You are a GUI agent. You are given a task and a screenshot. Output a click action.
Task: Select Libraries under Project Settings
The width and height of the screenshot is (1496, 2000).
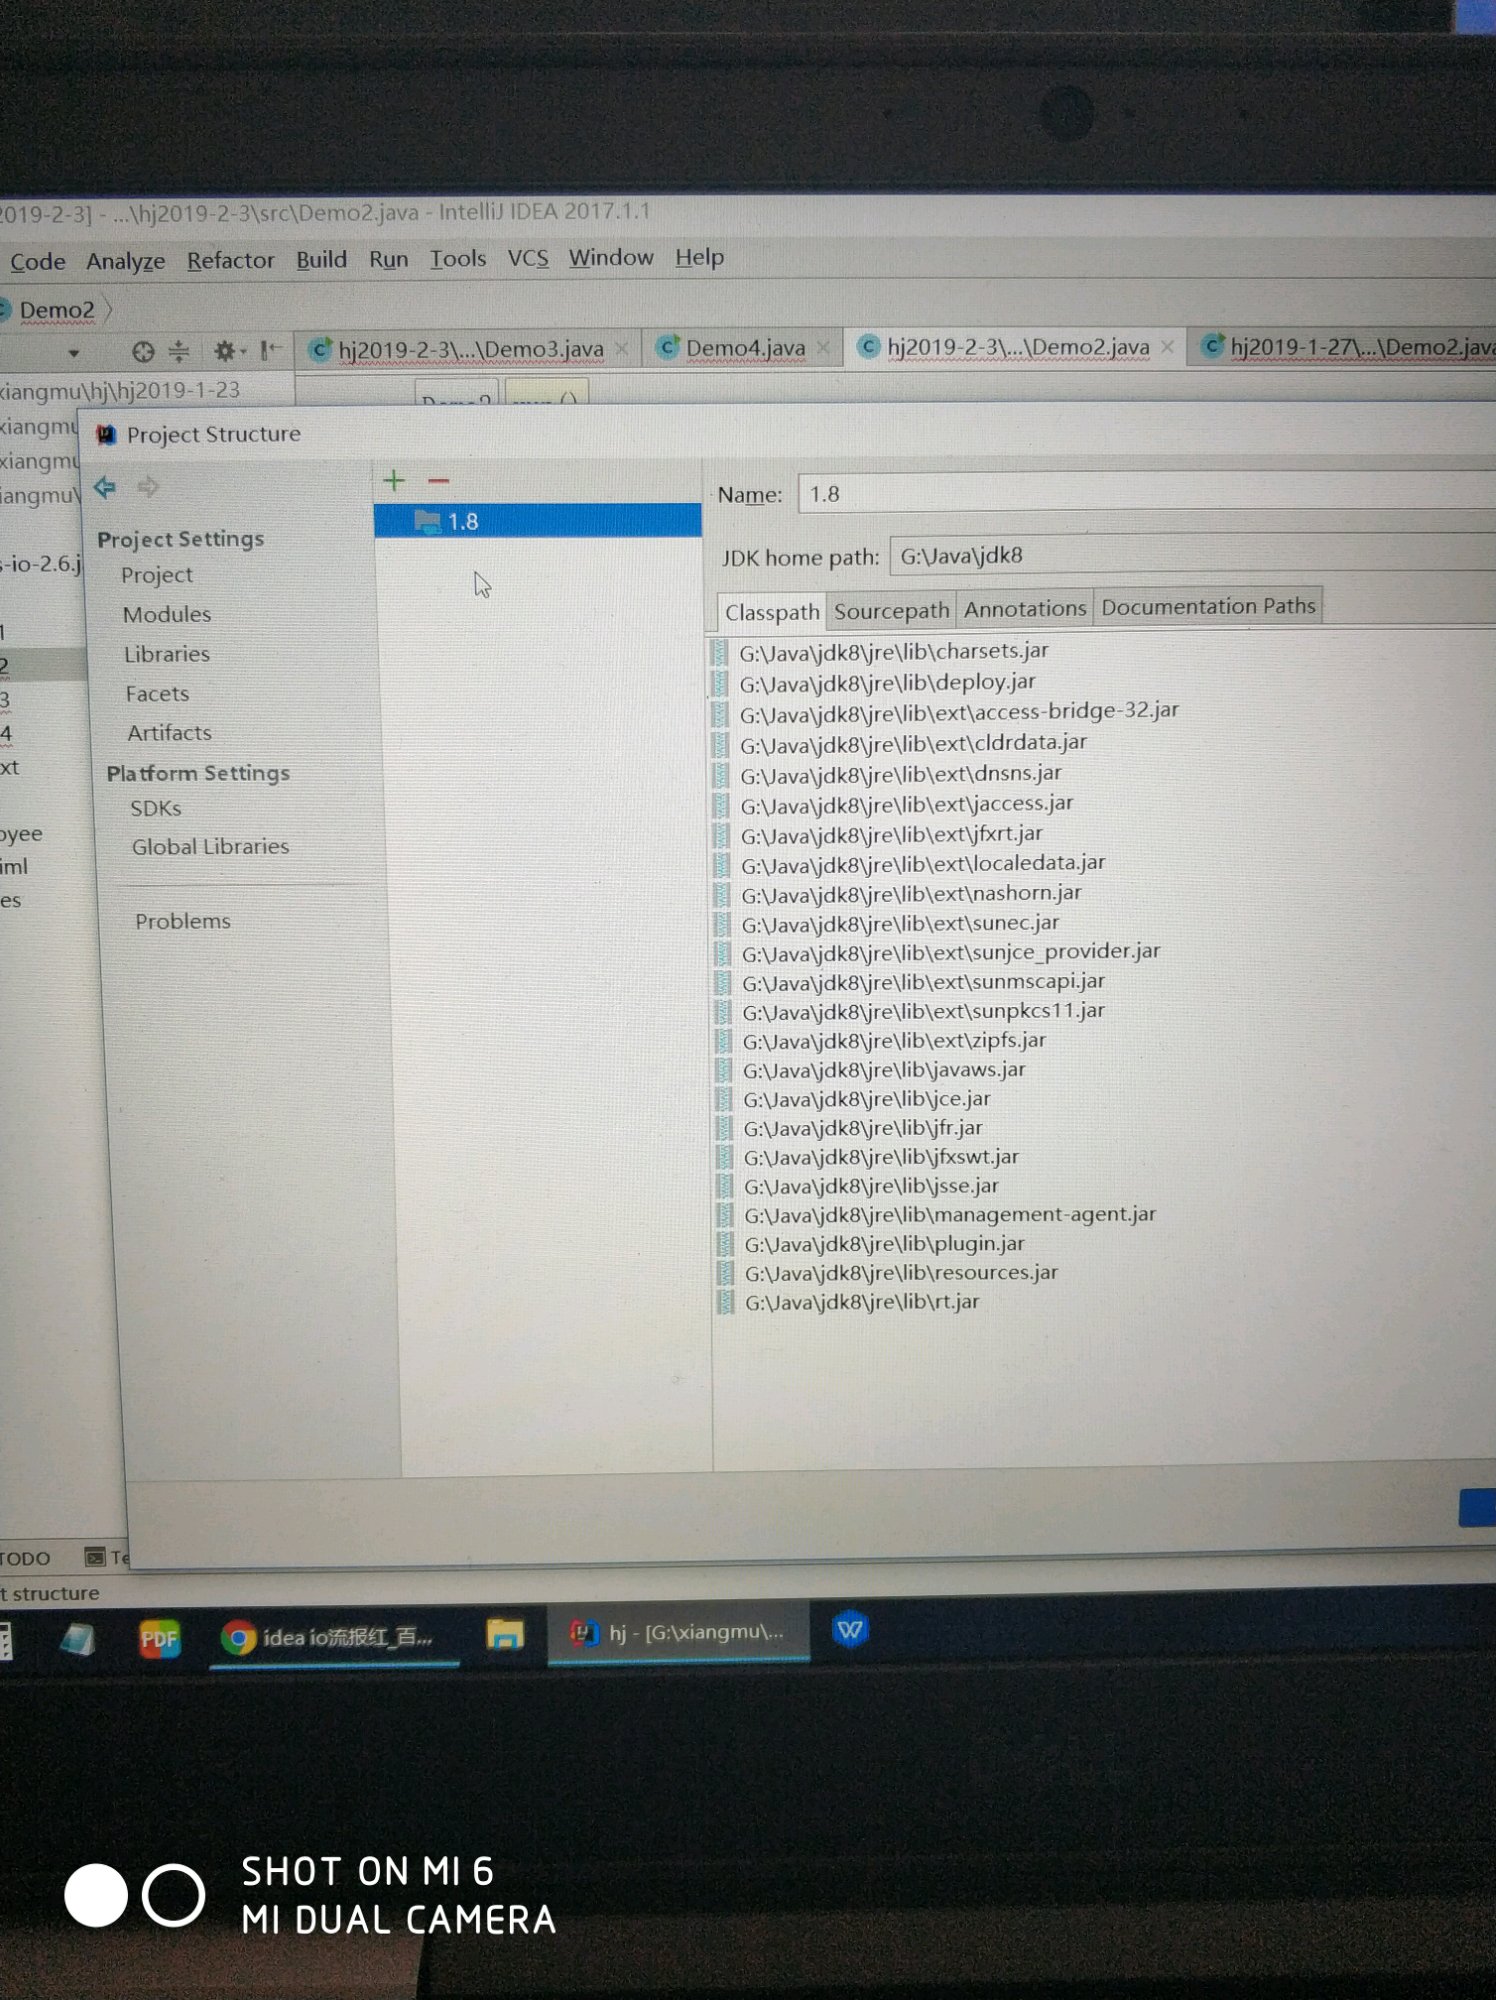(x=167, y=654)
